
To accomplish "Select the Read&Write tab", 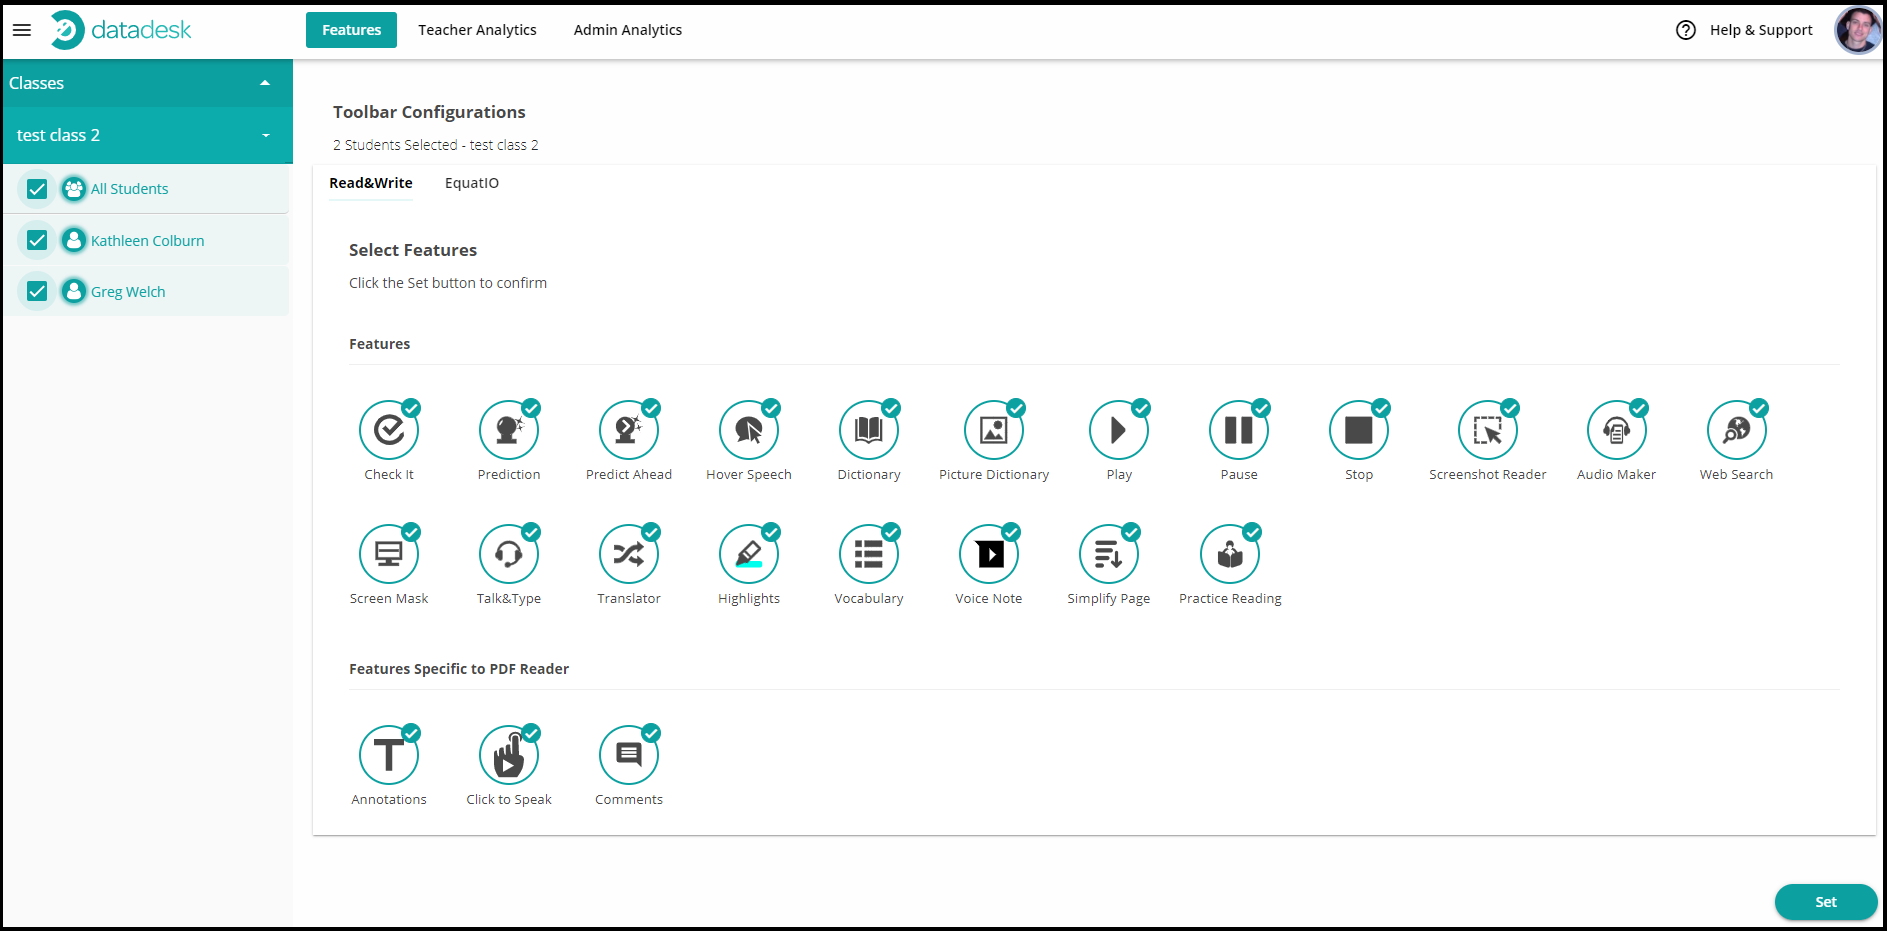I will (x=371, y=183).
